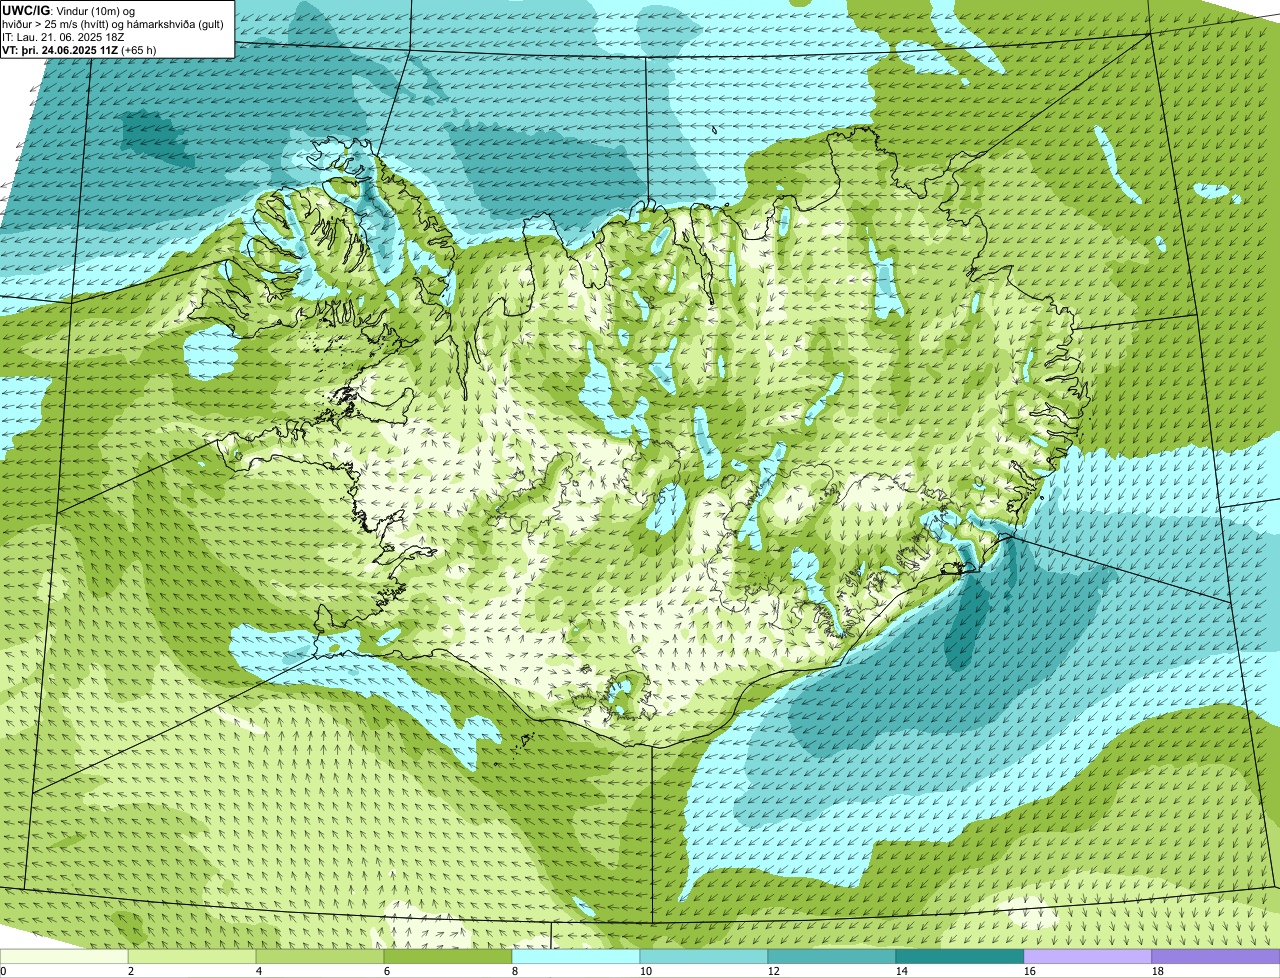The height and width of the screenshot is (978, 1280).
Task: Click the legend scale label "4"
Action: (x=259, y=971)
